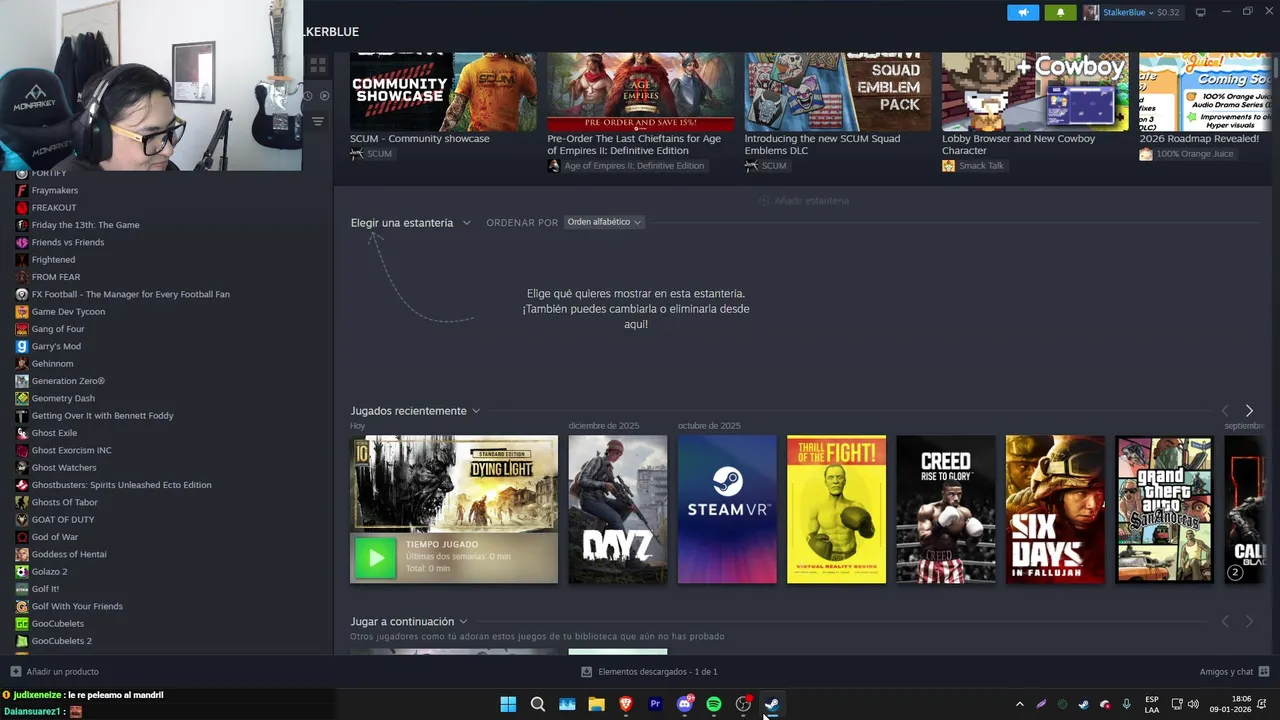The width and height of the screenshot is (1280, 720).
Task: Click 'Añadir un producto' button
Action: (54, 672)
